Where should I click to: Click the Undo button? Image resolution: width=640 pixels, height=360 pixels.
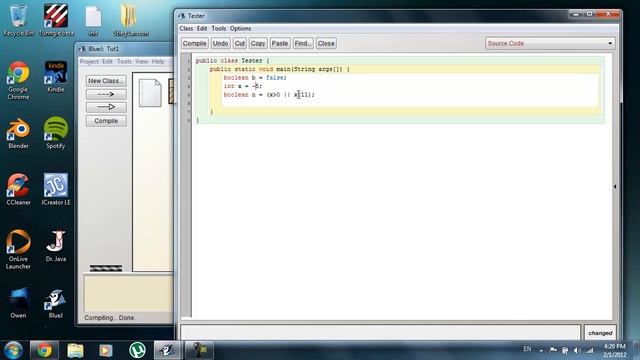point(220,43)
